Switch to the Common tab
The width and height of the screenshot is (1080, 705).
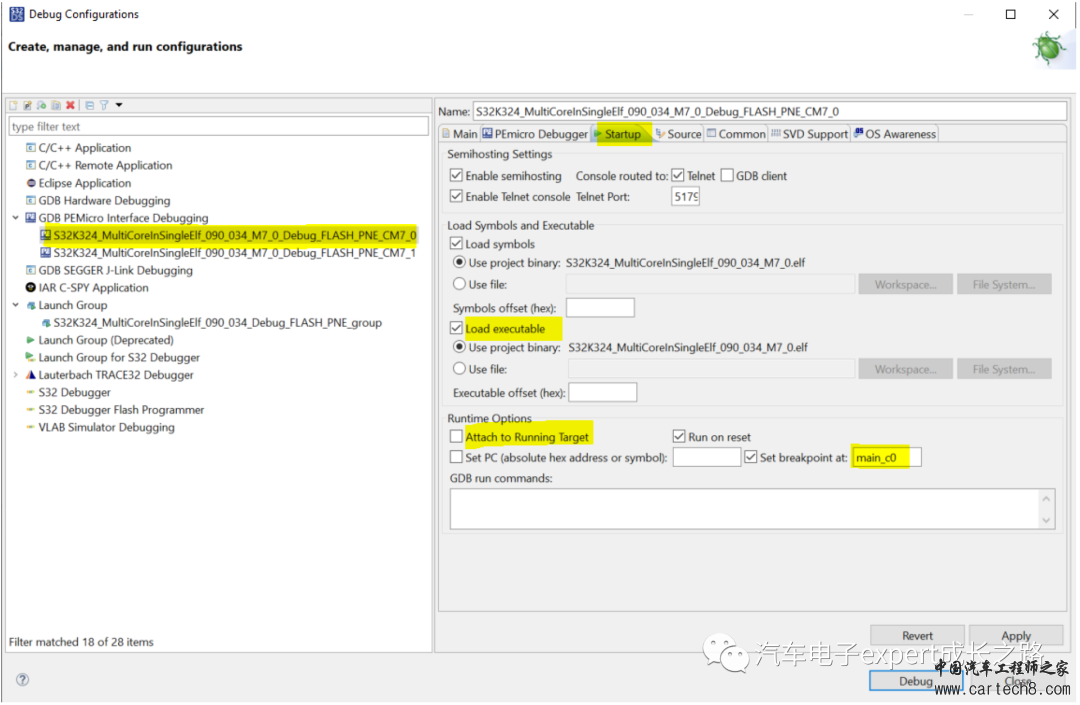(736, 134)
